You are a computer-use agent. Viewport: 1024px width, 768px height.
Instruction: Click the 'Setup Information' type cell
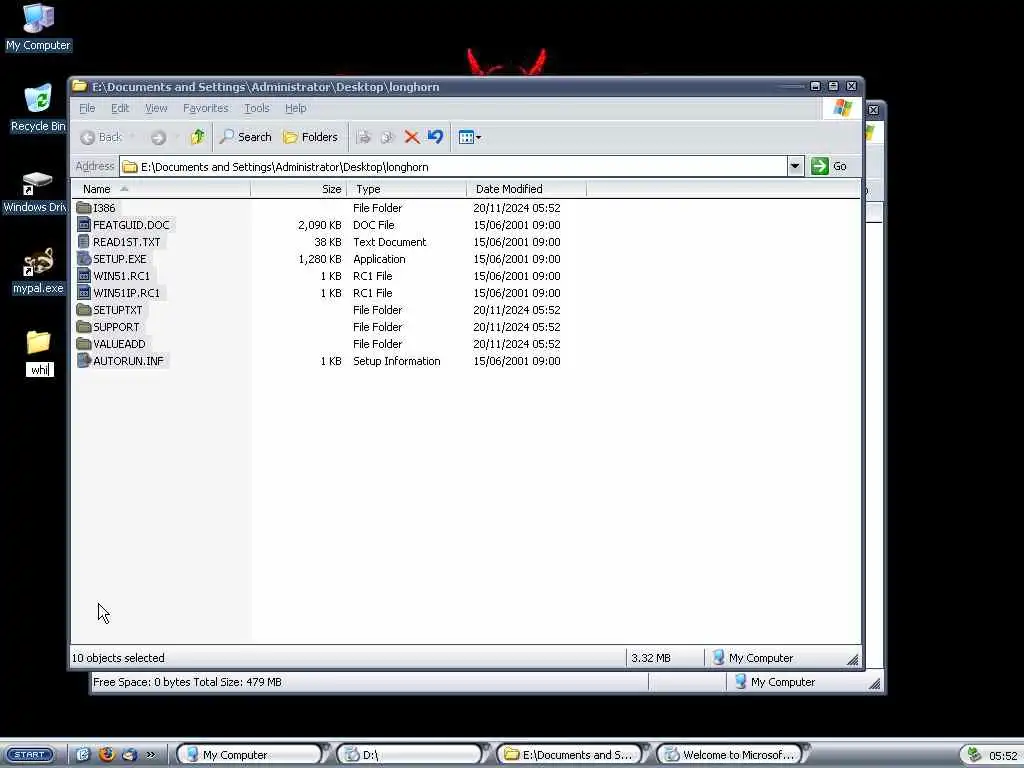tap(396, 360)
